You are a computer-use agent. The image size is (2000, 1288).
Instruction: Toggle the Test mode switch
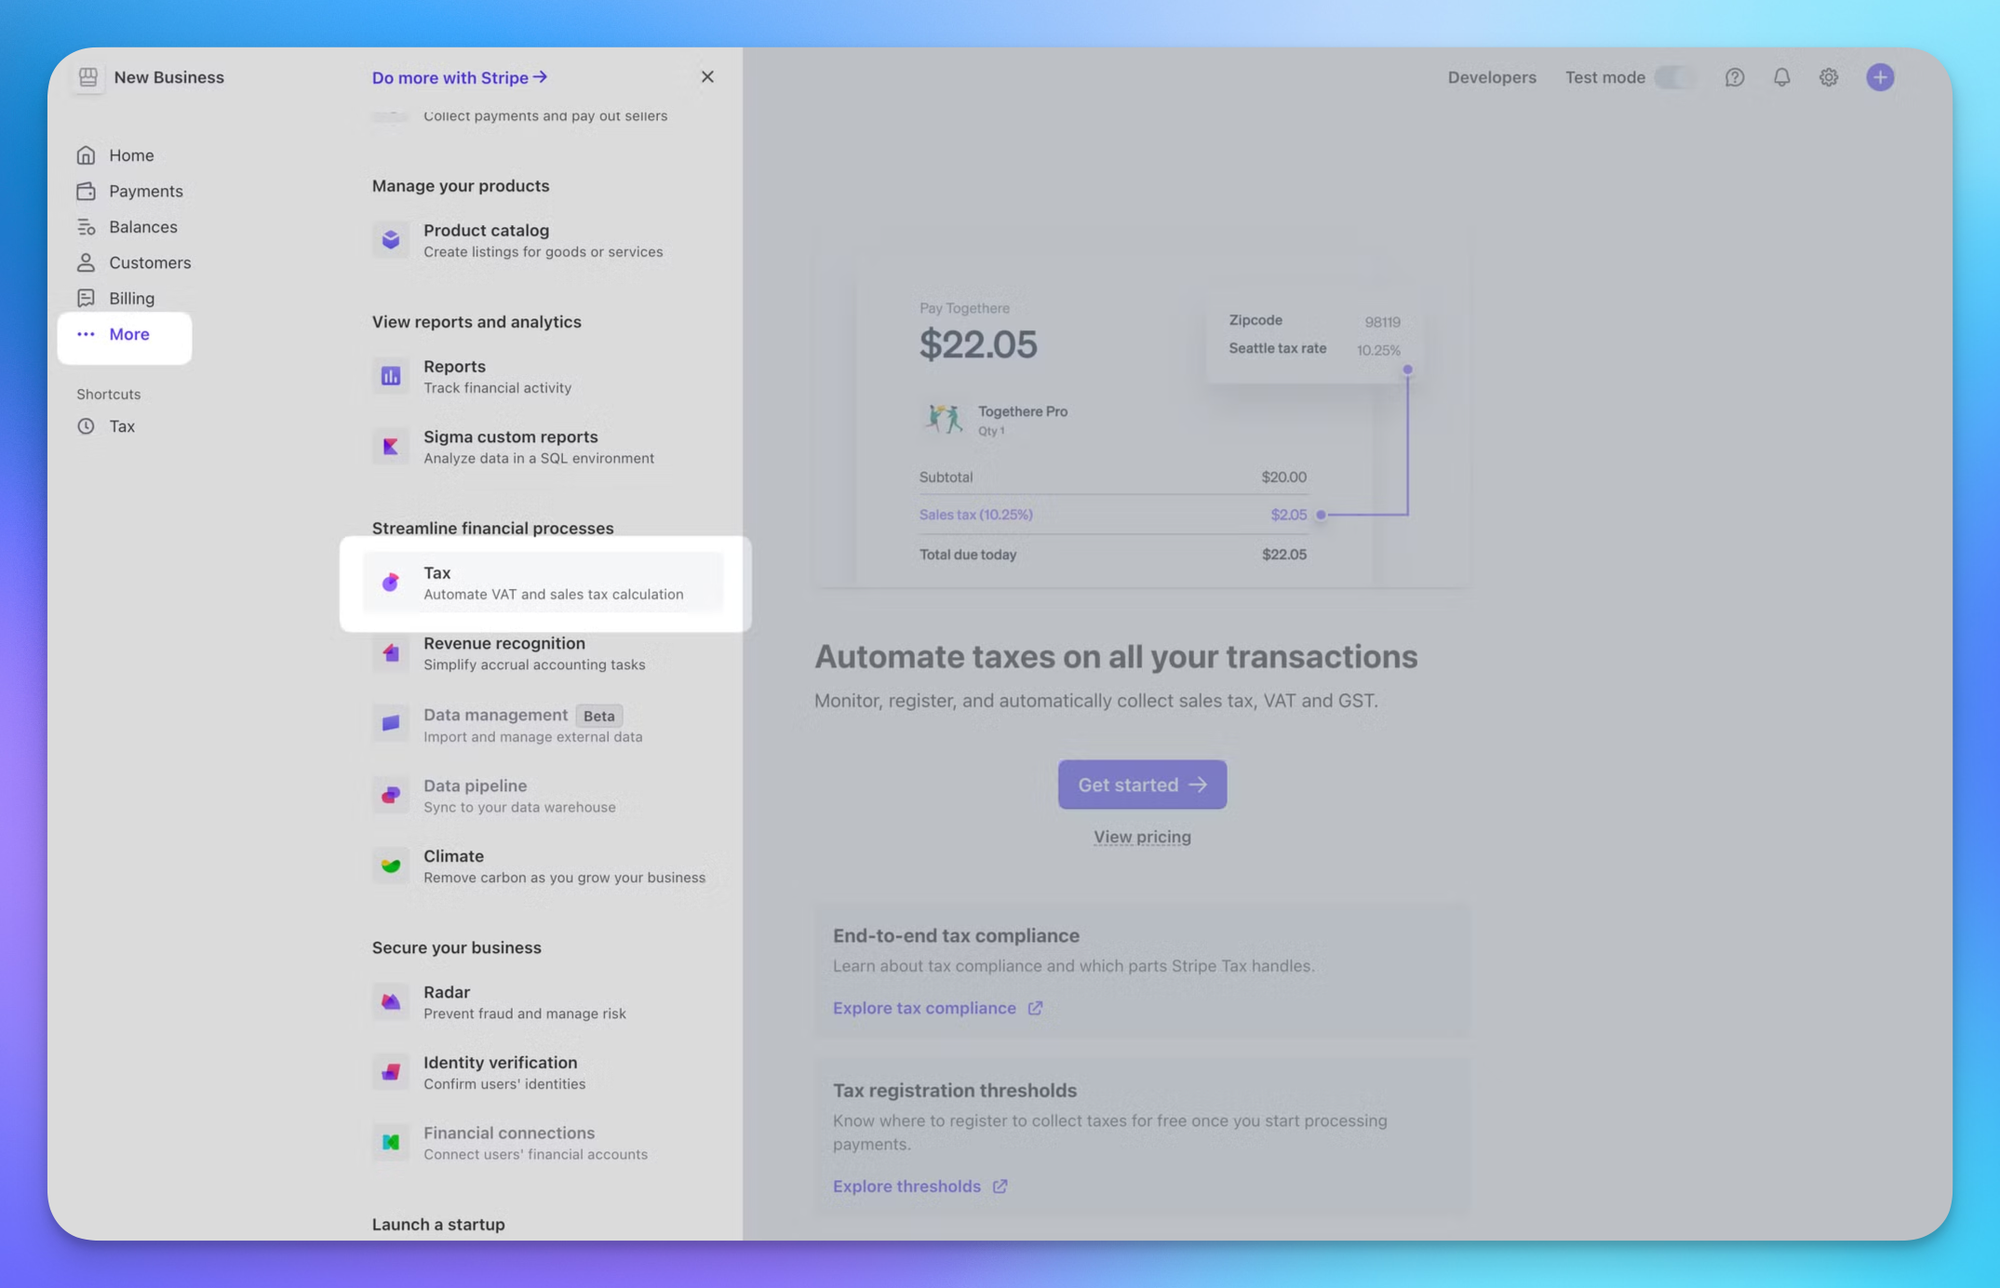tap(1675, 77)
